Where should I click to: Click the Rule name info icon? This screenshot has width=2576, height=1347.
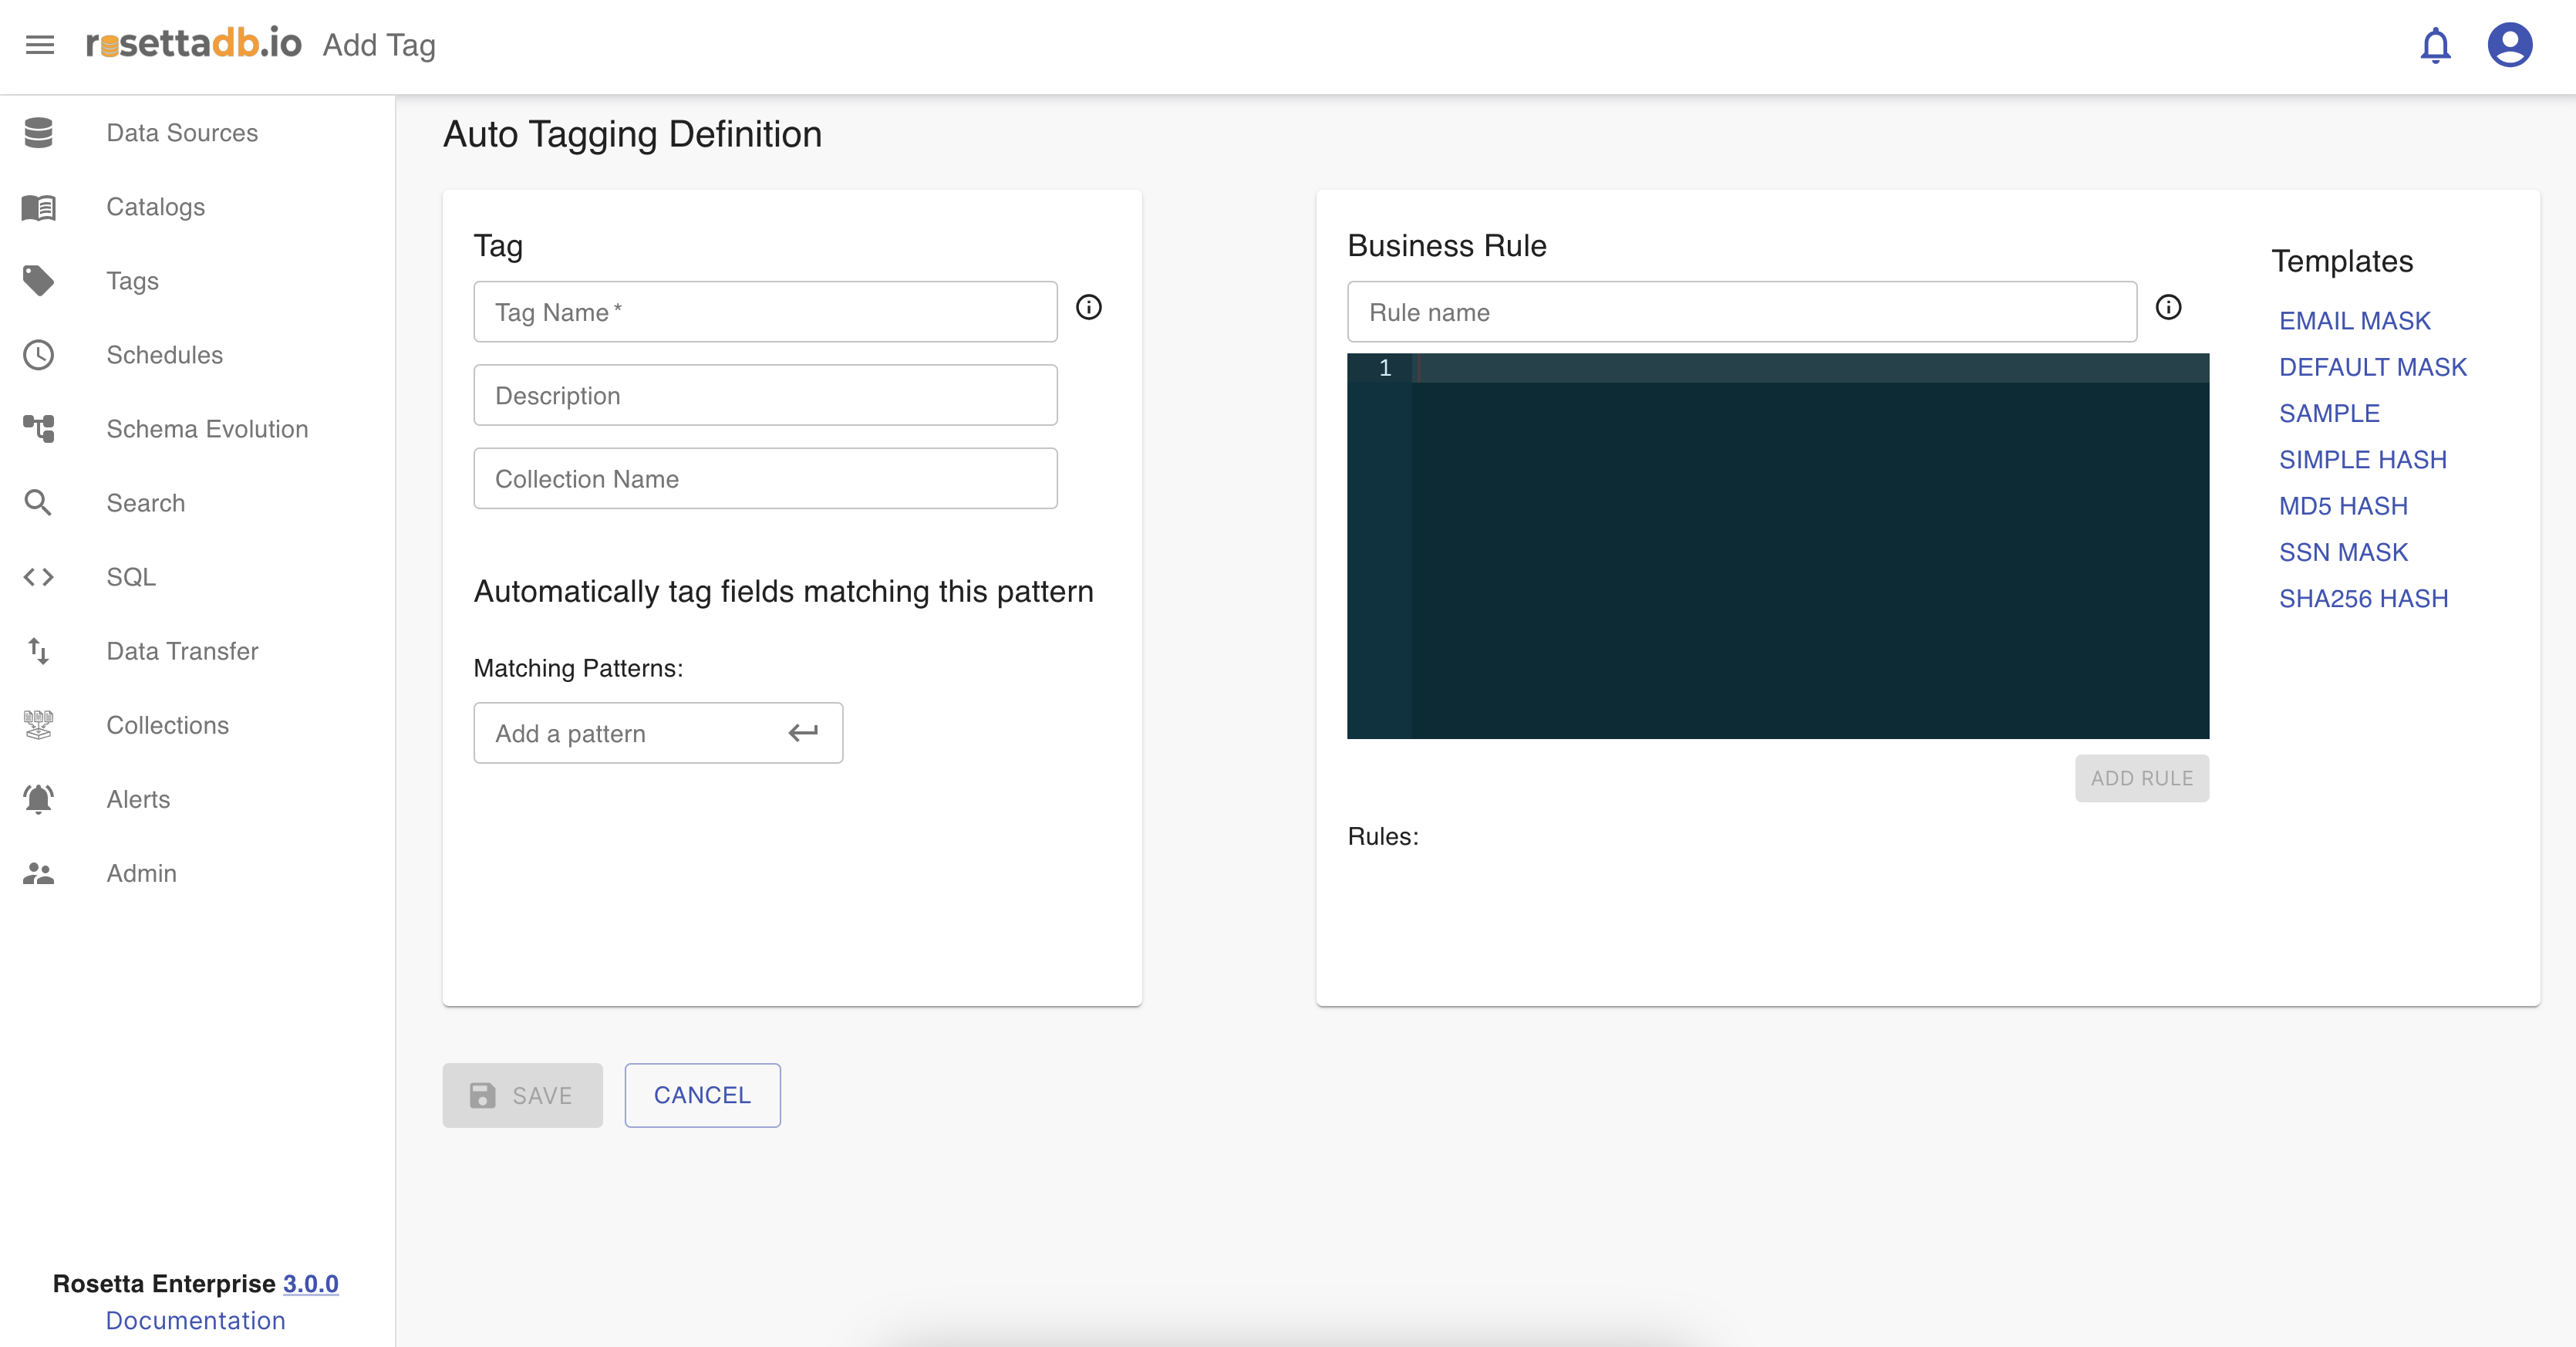2168,308
